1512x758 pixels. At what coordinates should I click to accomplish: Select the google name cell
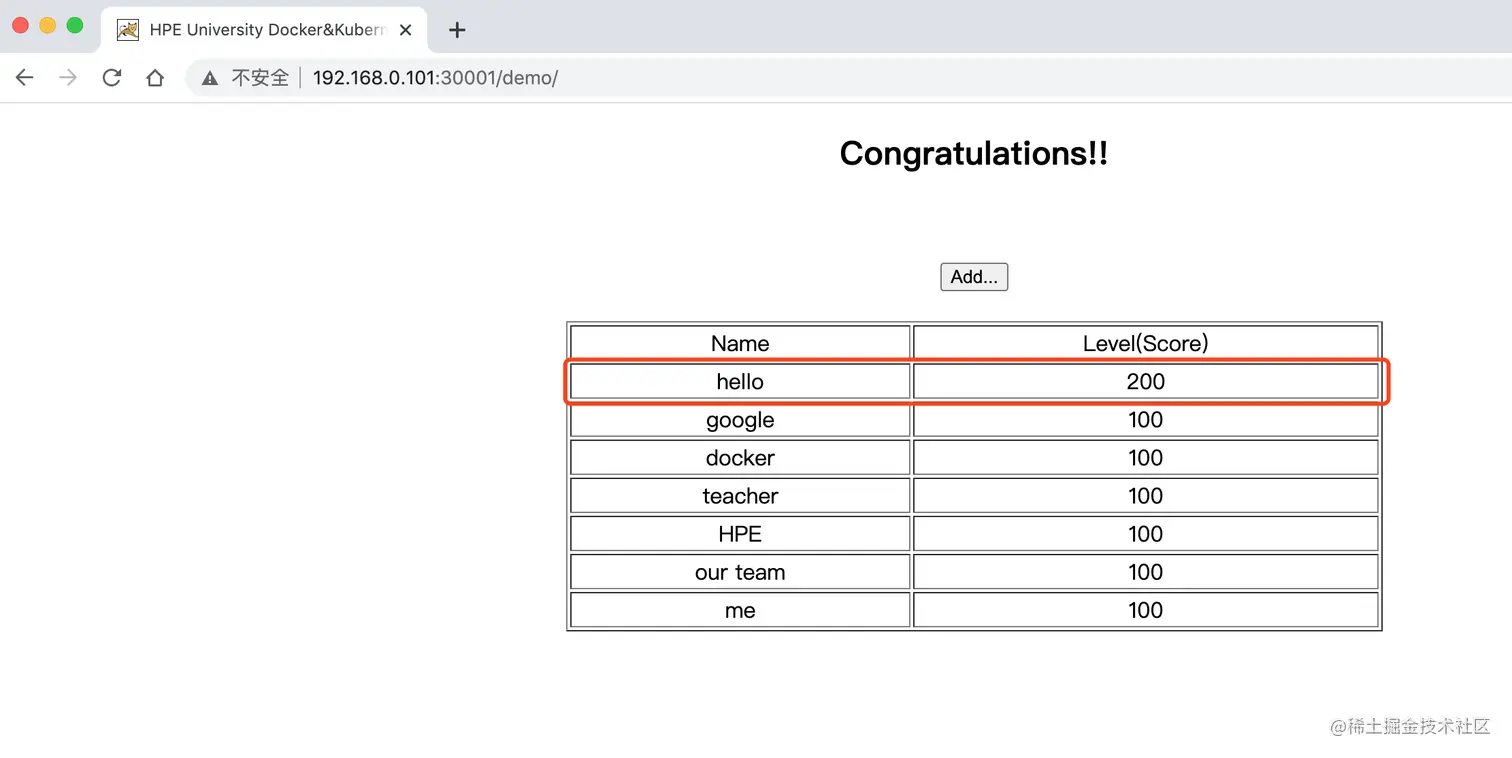tap(740, 419)
